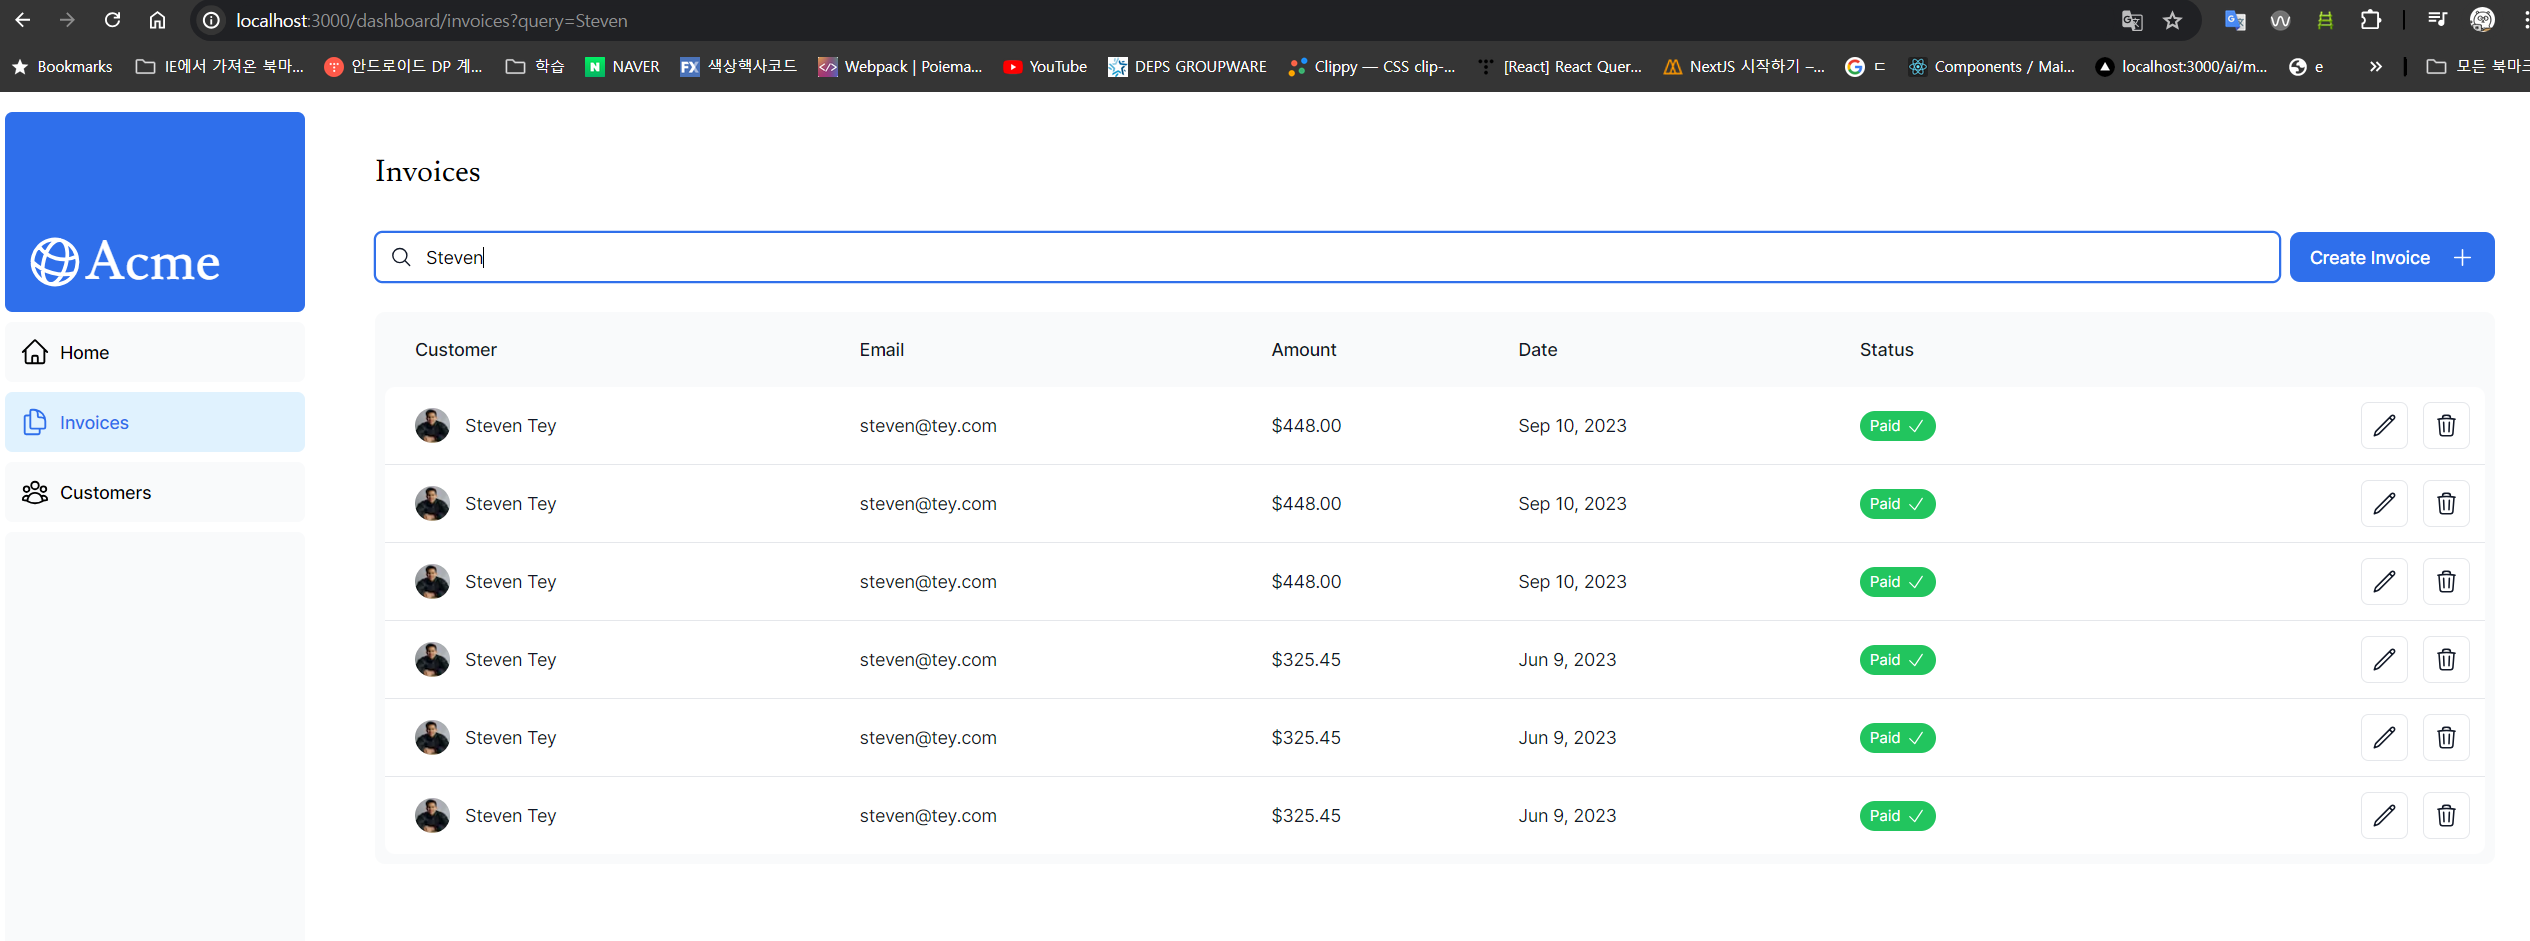
Task: Open the browser home page icon
Action: [x=157, y=20]
